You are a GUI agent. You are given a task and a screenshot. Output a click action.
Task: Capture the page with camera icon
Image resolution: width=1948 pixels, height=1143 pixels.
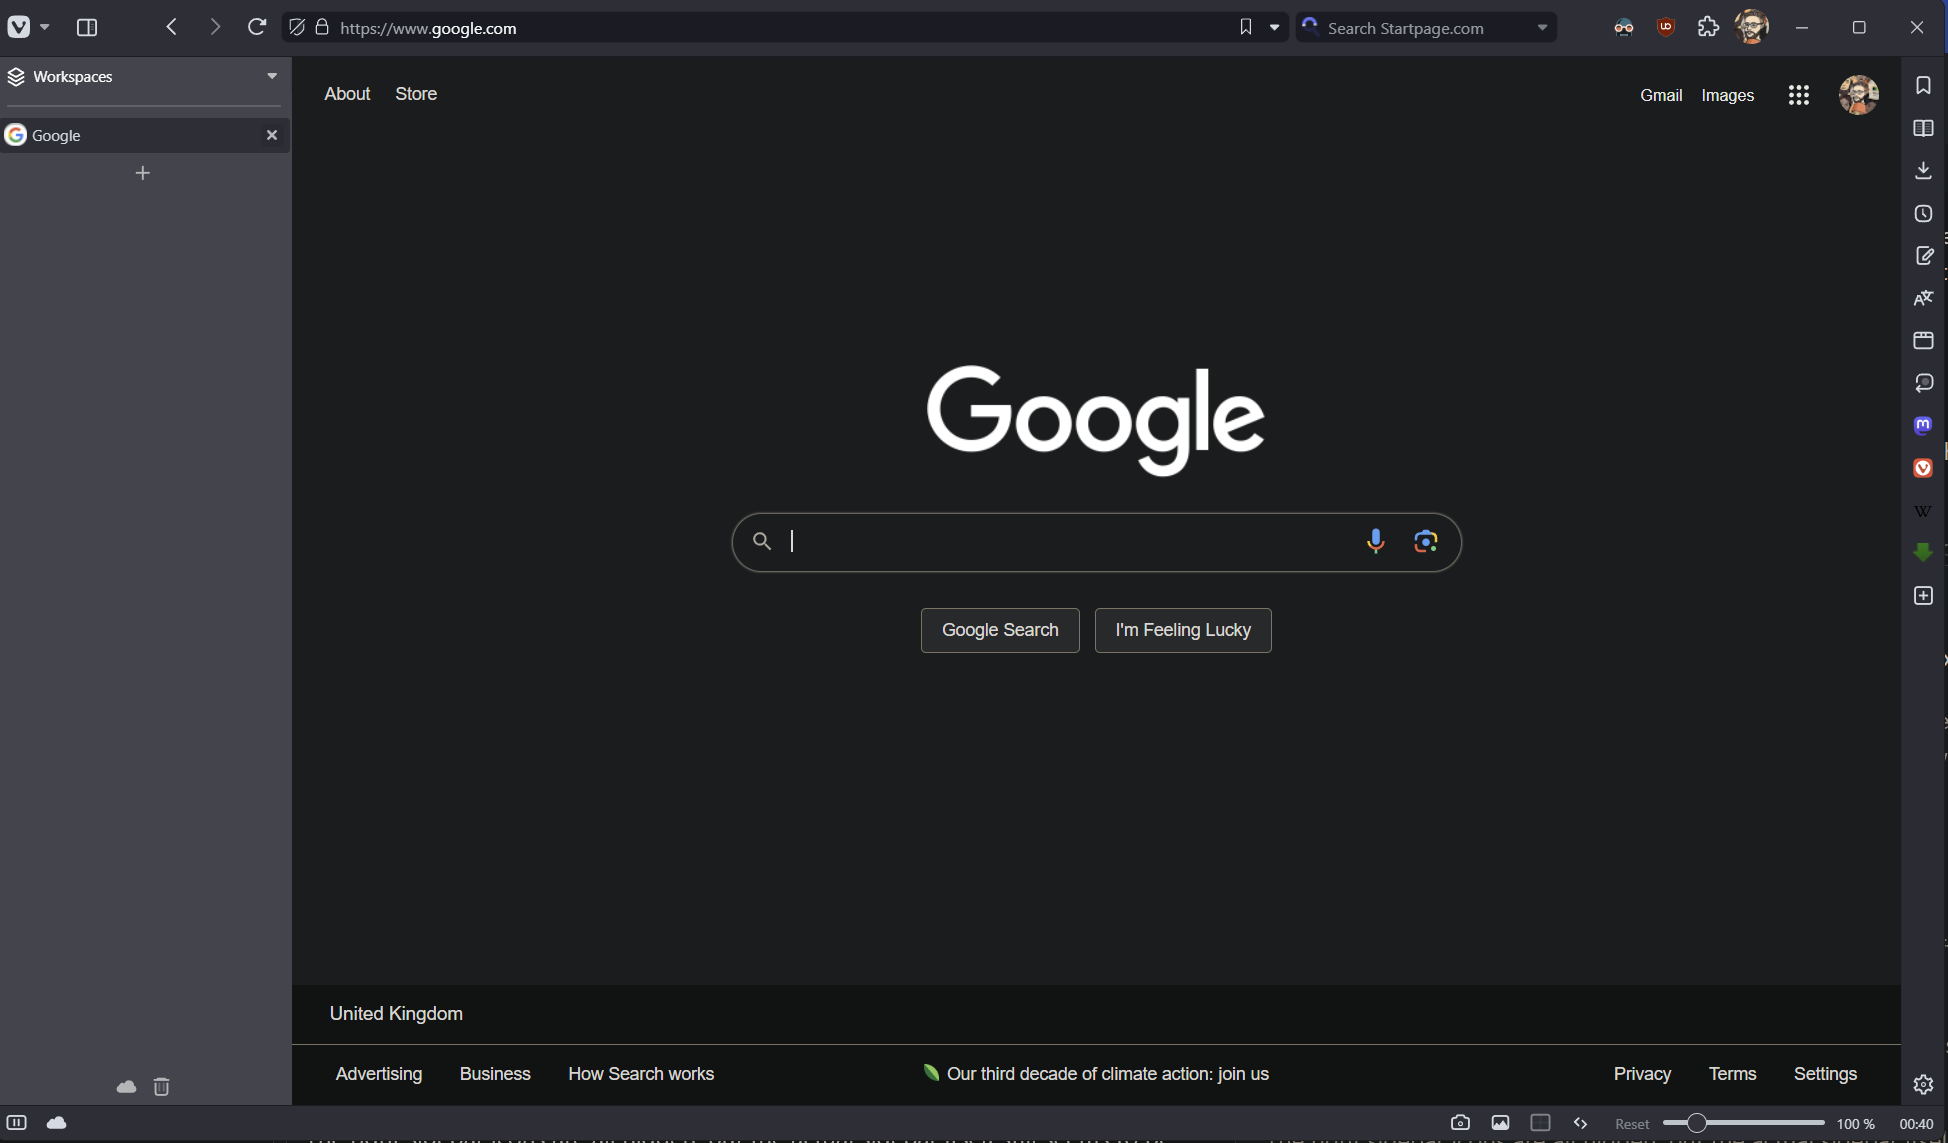1460,1123
